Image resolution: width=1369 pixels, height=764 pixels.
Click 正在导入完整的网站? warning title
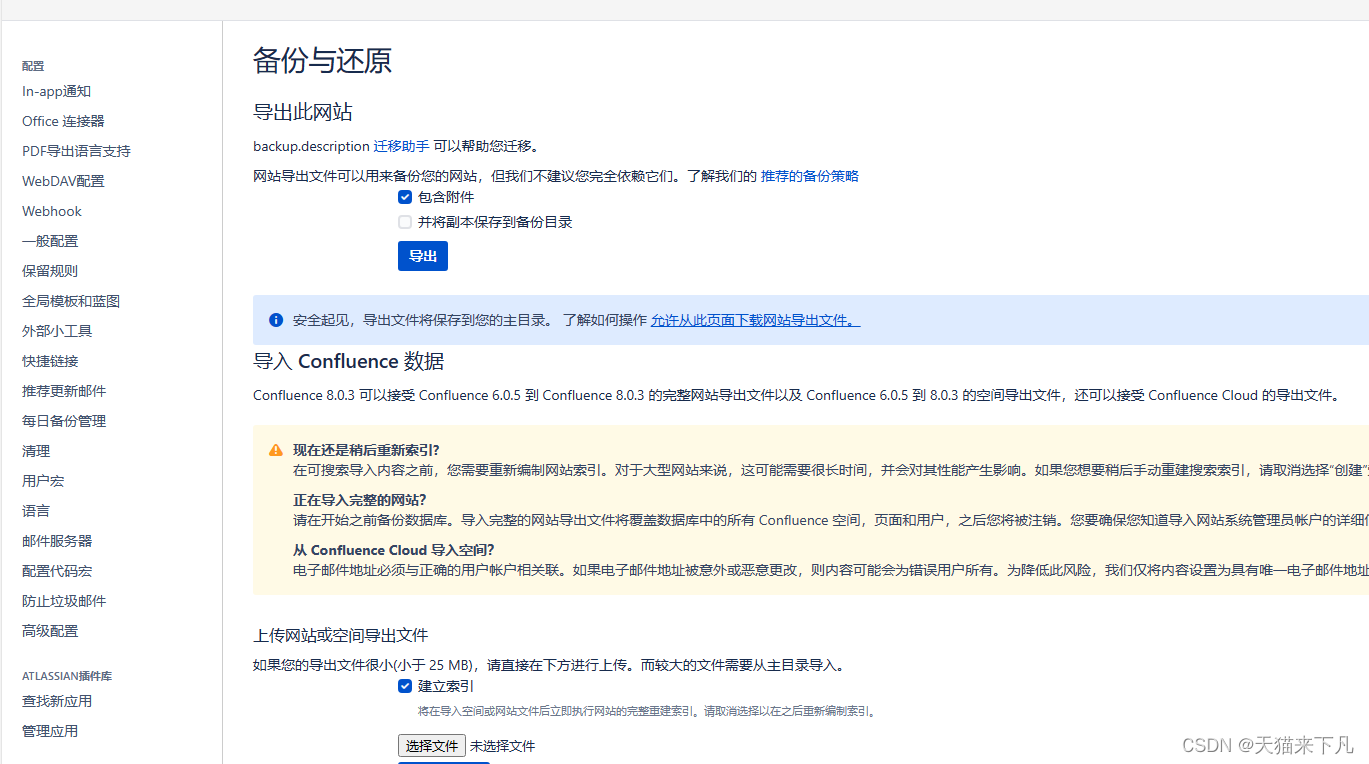[x=359, y=500]
